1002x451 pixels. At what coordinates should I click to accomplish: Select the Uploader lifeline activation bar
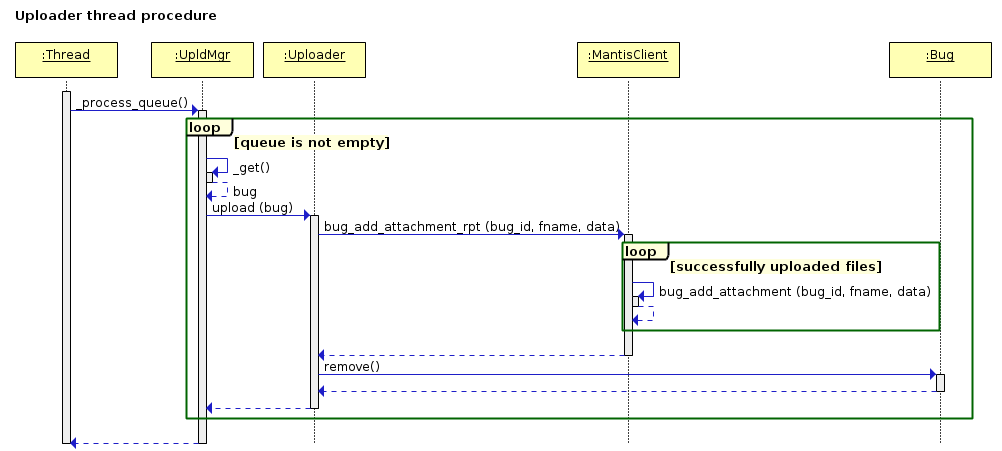[x=314, y=310]
